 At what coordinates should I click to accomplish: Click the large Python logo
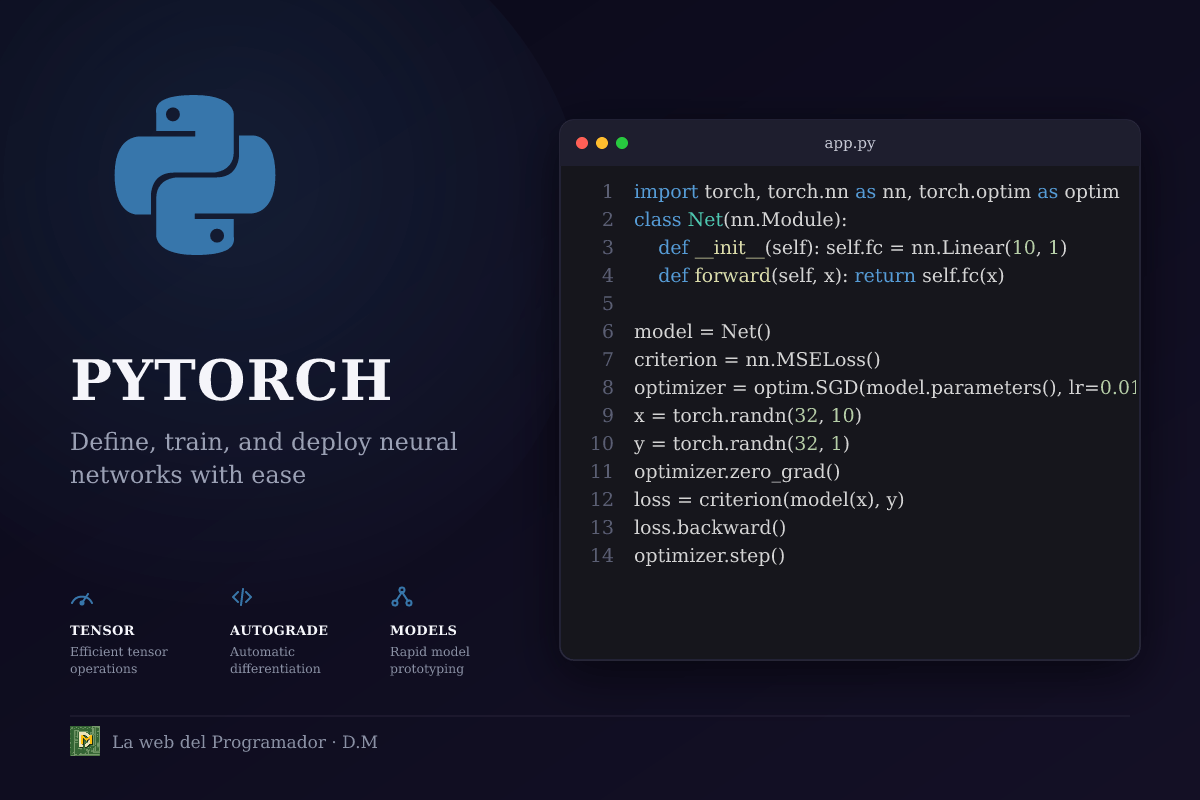pos(195,175)
